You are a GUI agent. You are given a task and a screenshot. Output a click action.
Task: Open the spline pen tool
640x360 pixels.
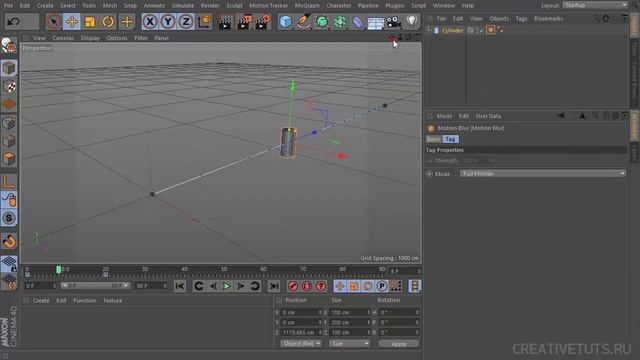pyautogui.click(x=304, y=21)
